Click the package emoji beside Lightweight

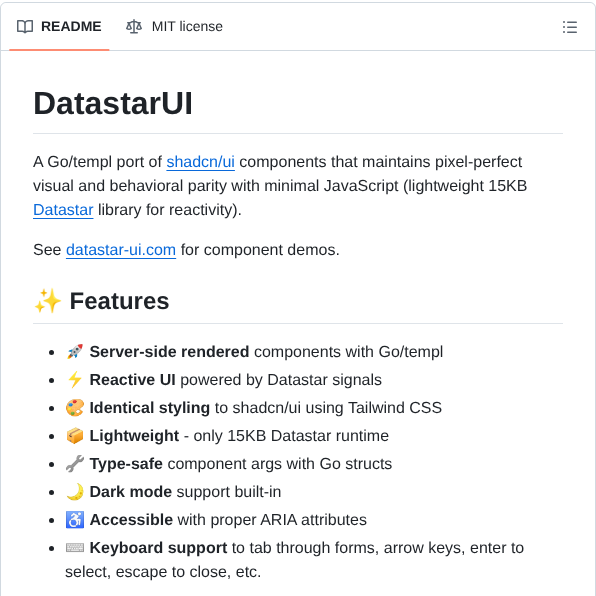(x=75, y=436)
